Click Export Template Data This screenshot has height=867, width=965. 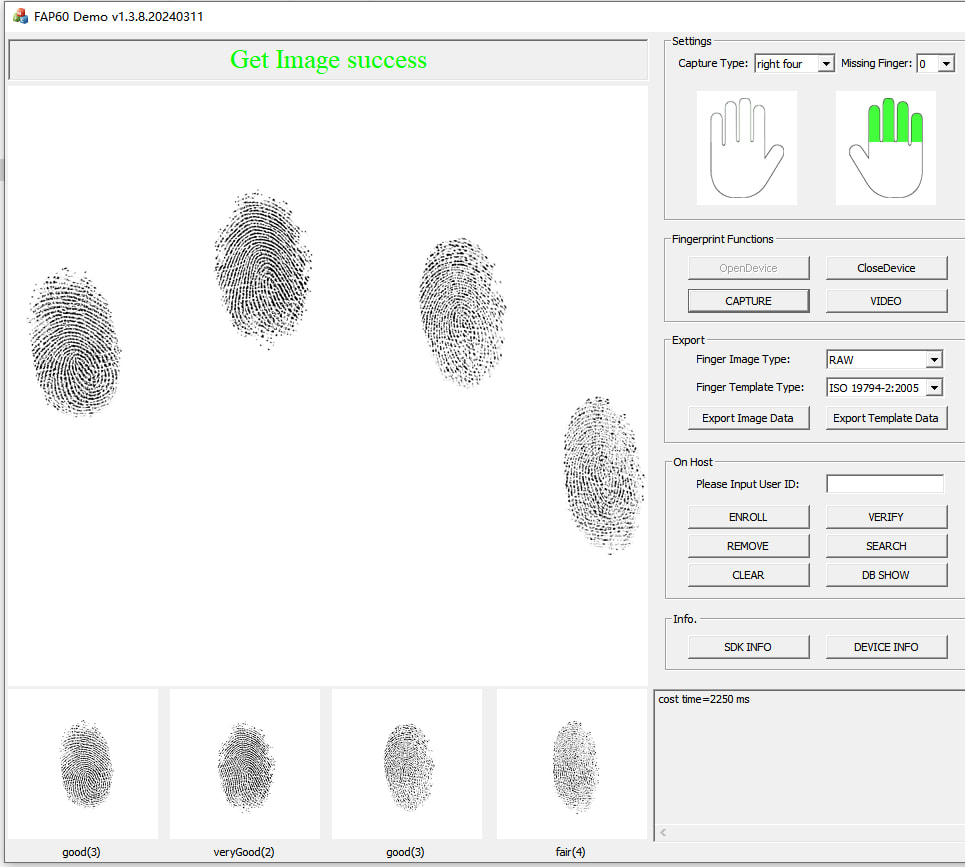click(x=886, y=418)
